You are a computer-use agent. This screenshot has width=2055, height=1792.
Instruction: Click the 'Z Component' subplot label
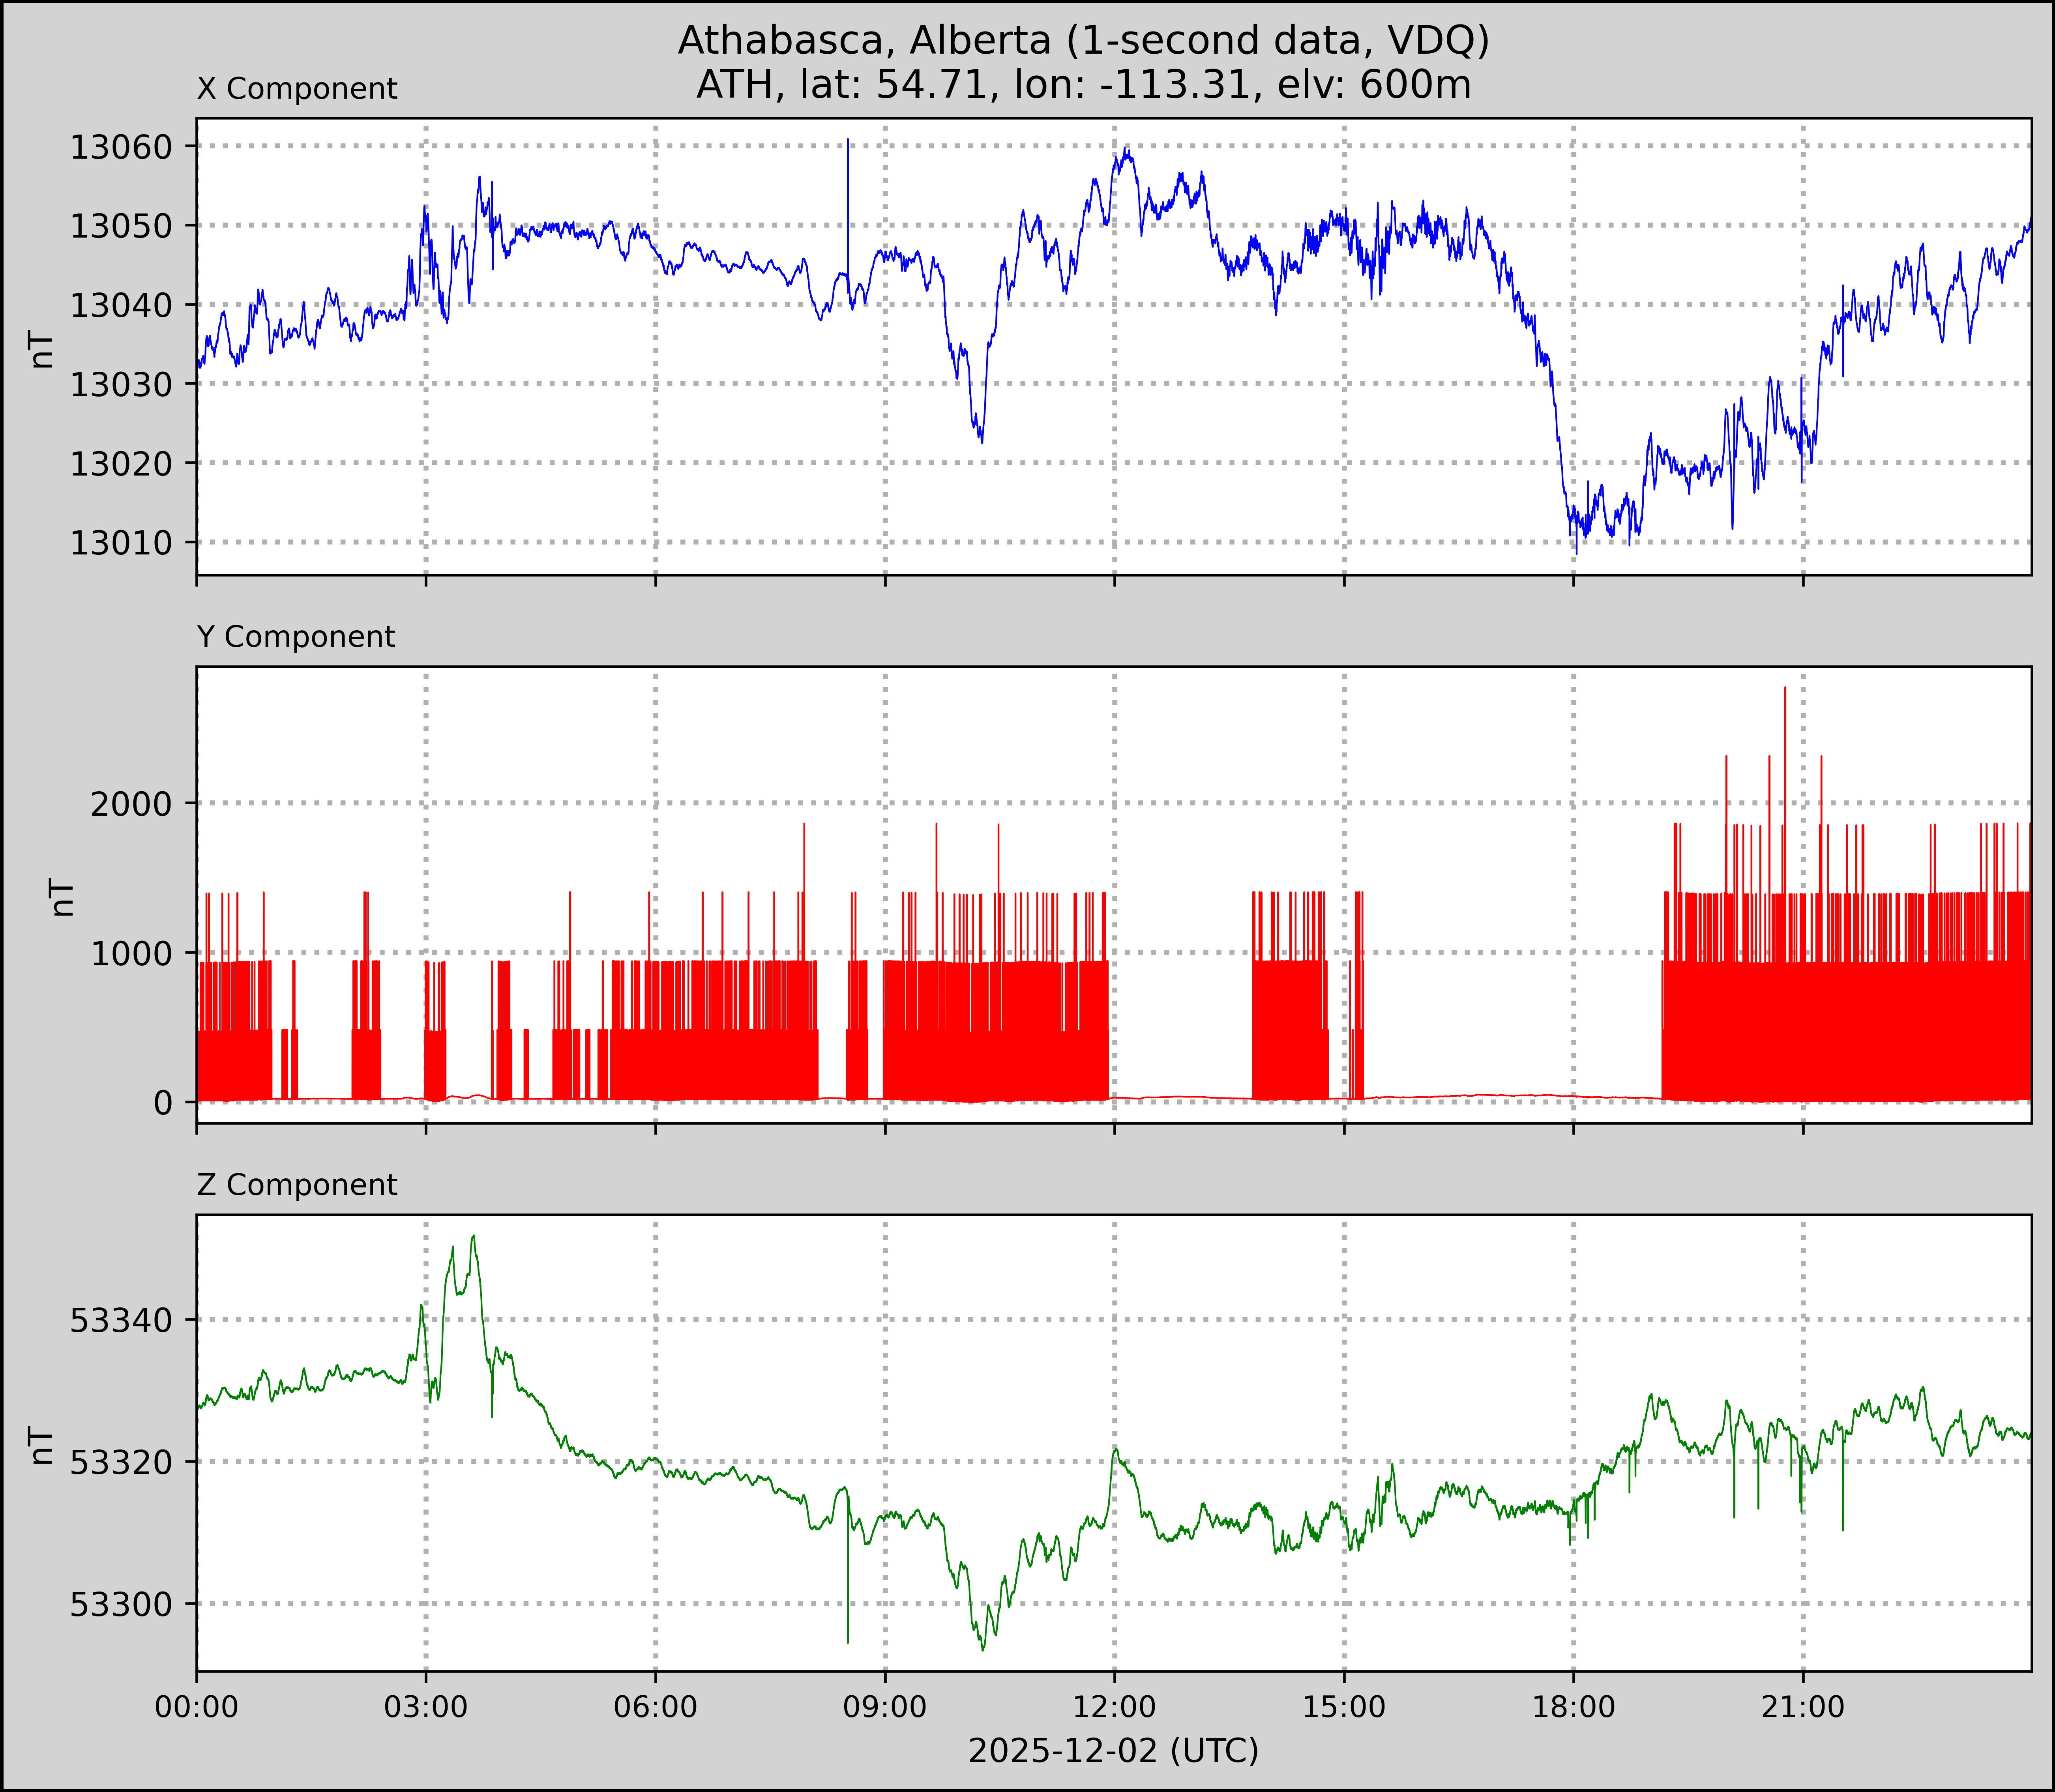click(x=297, y=1185)
